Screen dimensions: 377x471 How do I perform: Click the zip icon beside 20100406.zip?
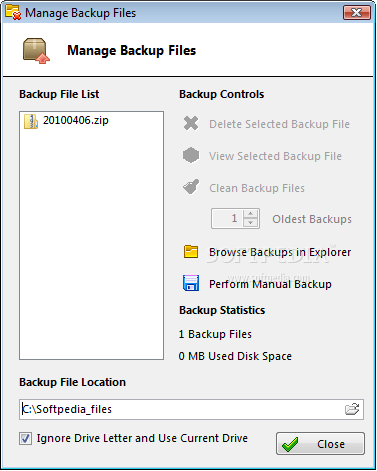click(31, 121)
